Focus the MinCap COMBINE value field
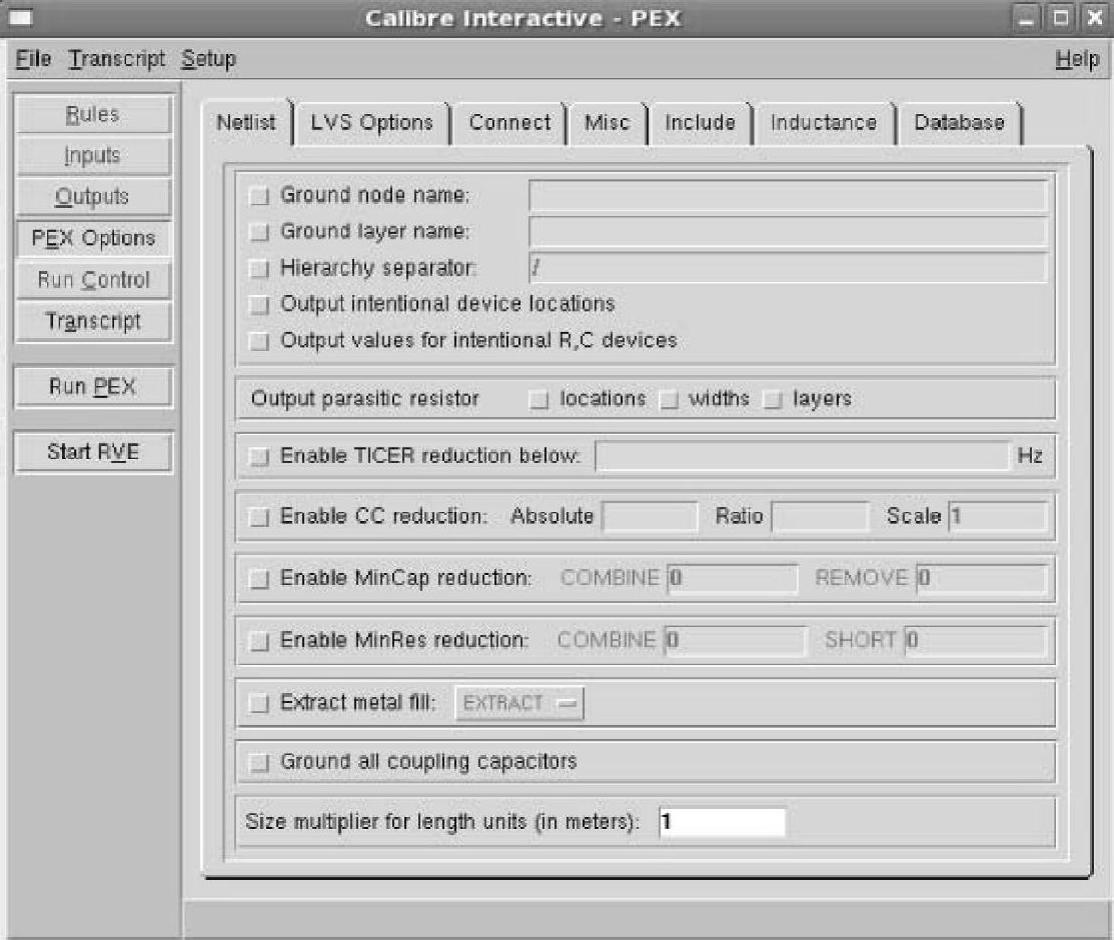This screenshot has width=1114, height=940. point(732,578)
